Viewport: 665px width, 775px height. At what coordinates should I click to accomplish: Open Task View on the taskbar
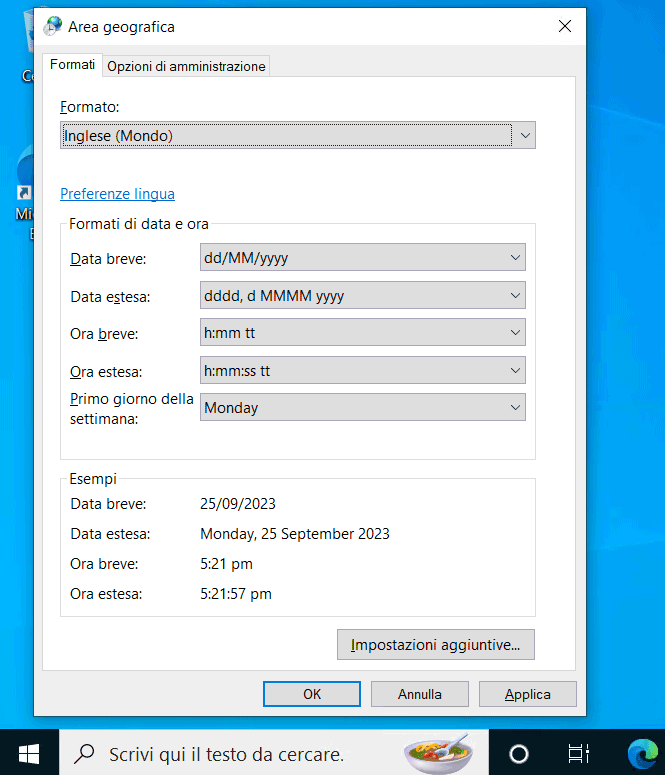tap(578, 754)
